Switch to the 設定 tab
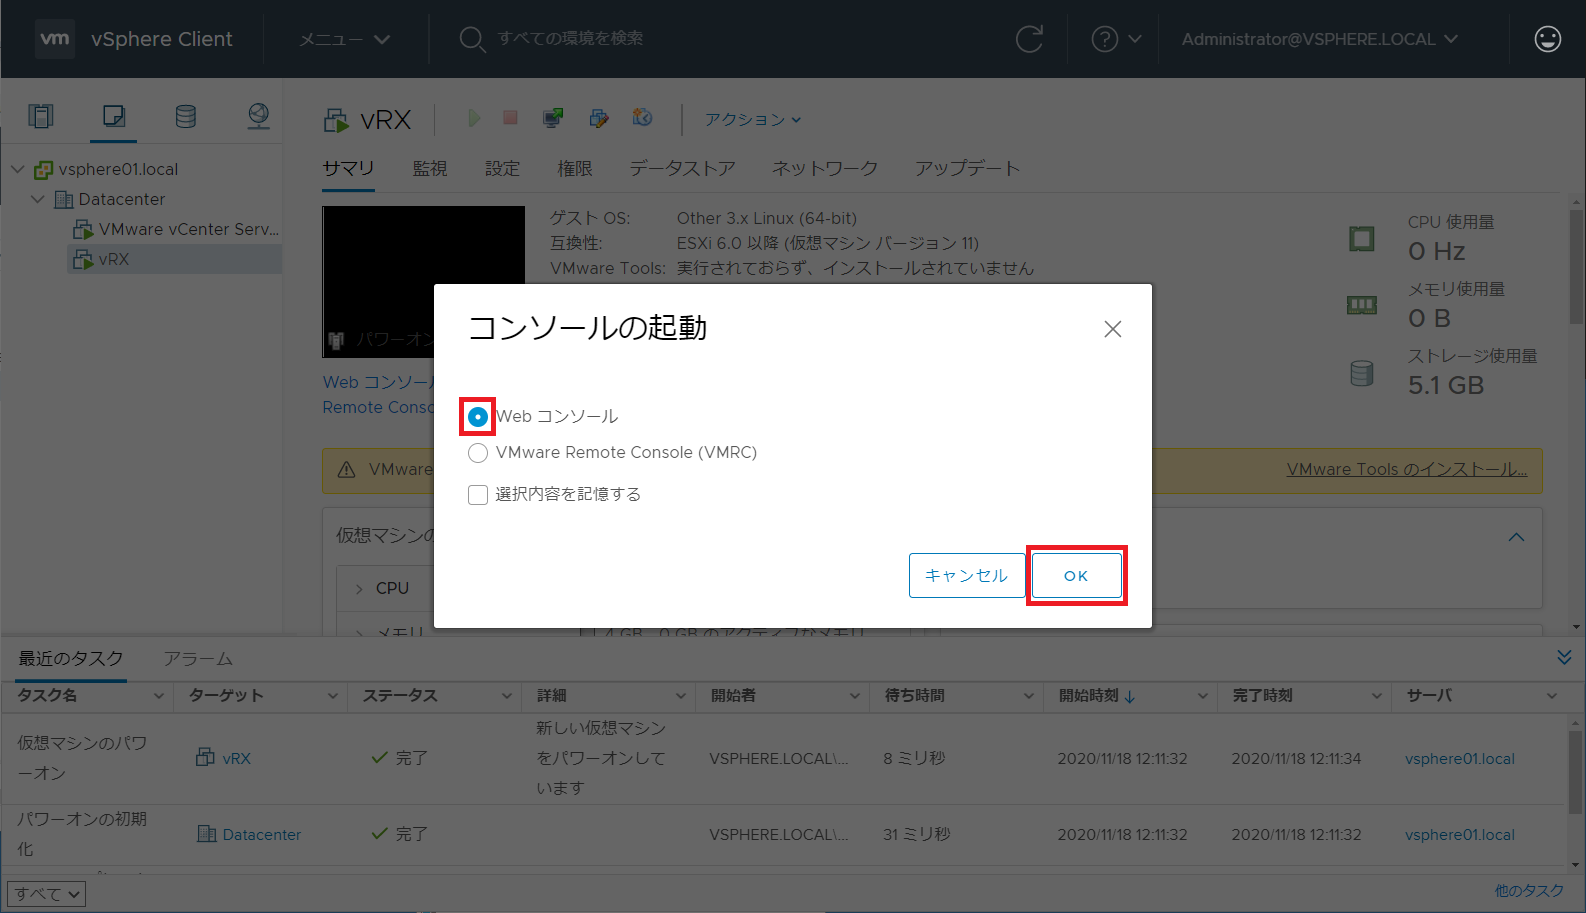1586x913 pixels. pos(502,168)
